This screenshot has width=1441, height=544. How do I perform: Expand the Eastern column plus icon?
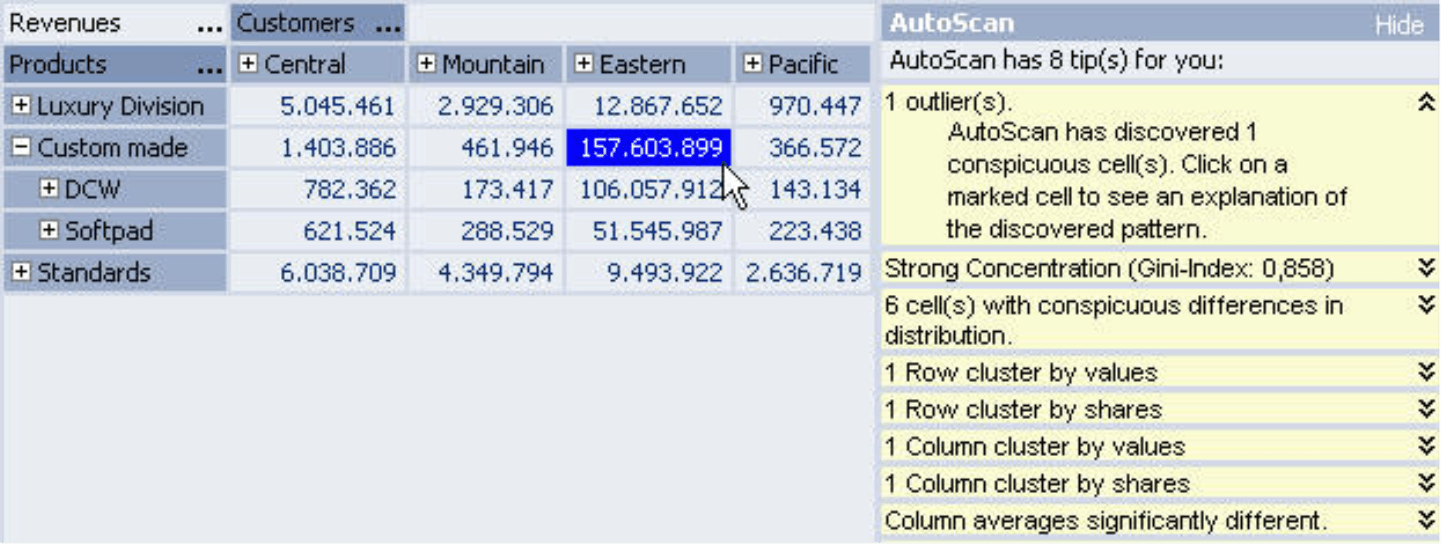tap(584, 65)
